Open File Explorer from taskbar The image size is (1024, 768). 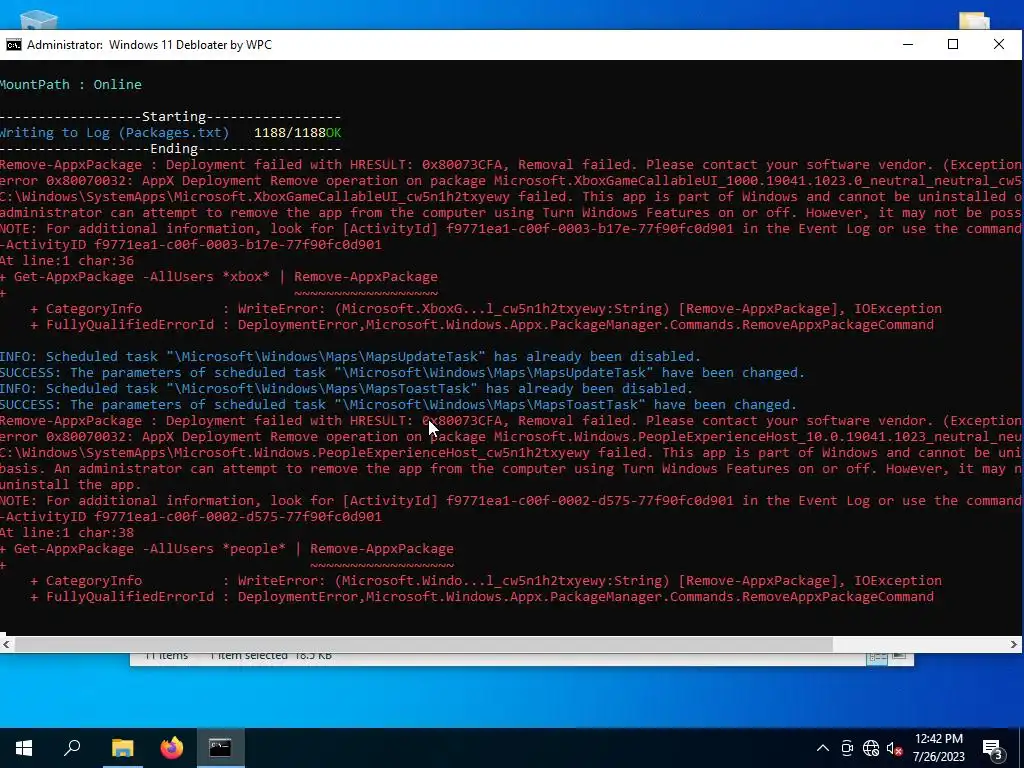point(122,748)
